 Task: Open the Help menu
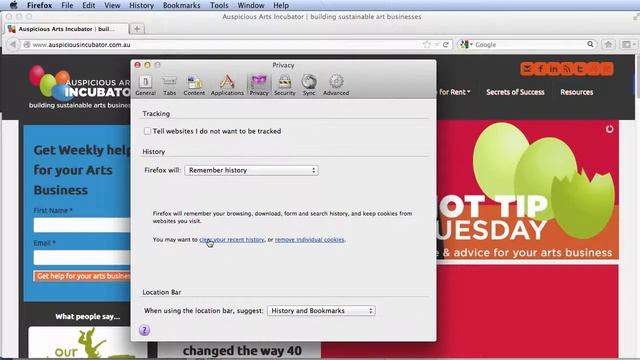pyautogui.click(x=281, y=5)
